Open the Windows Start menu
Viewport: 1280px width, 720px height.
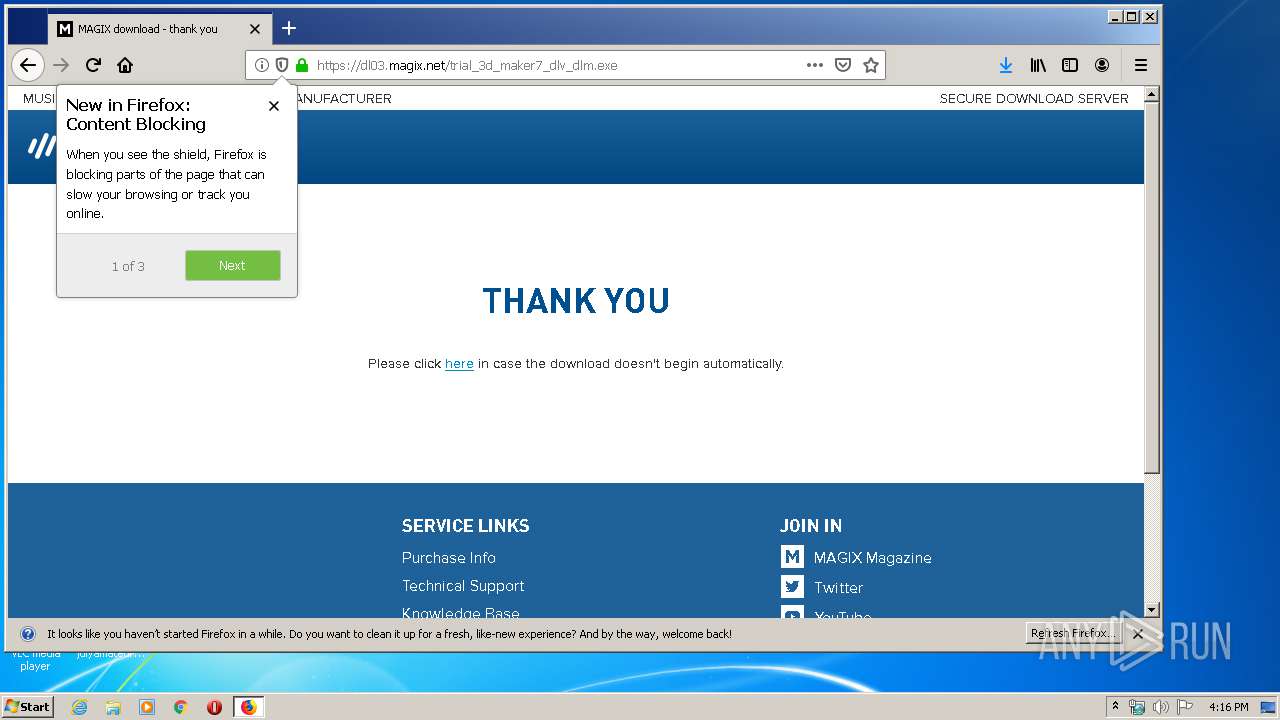pyautogui.click(x=27, y=706)
